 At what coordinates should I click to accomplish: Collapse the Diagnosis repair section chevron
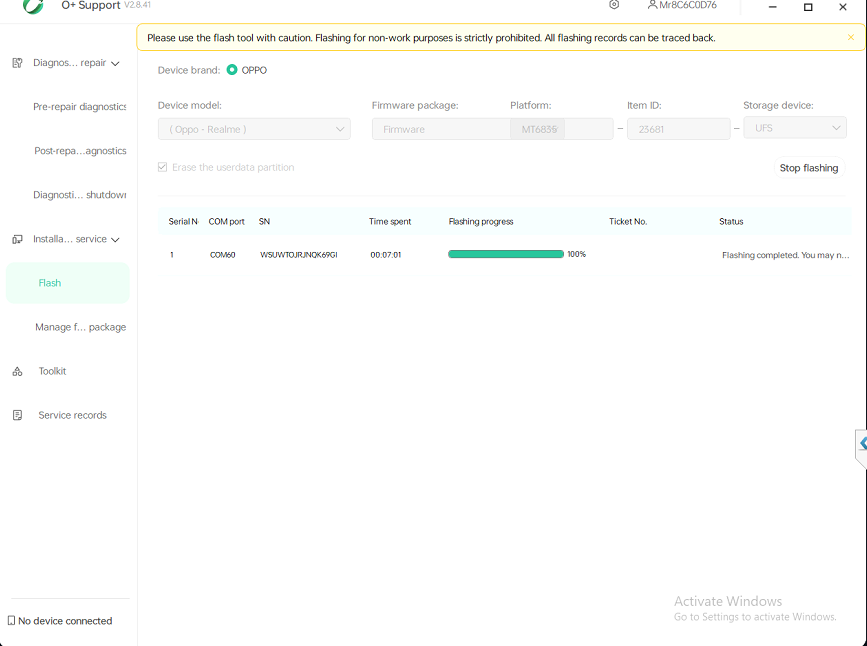(x=115, y=64)
